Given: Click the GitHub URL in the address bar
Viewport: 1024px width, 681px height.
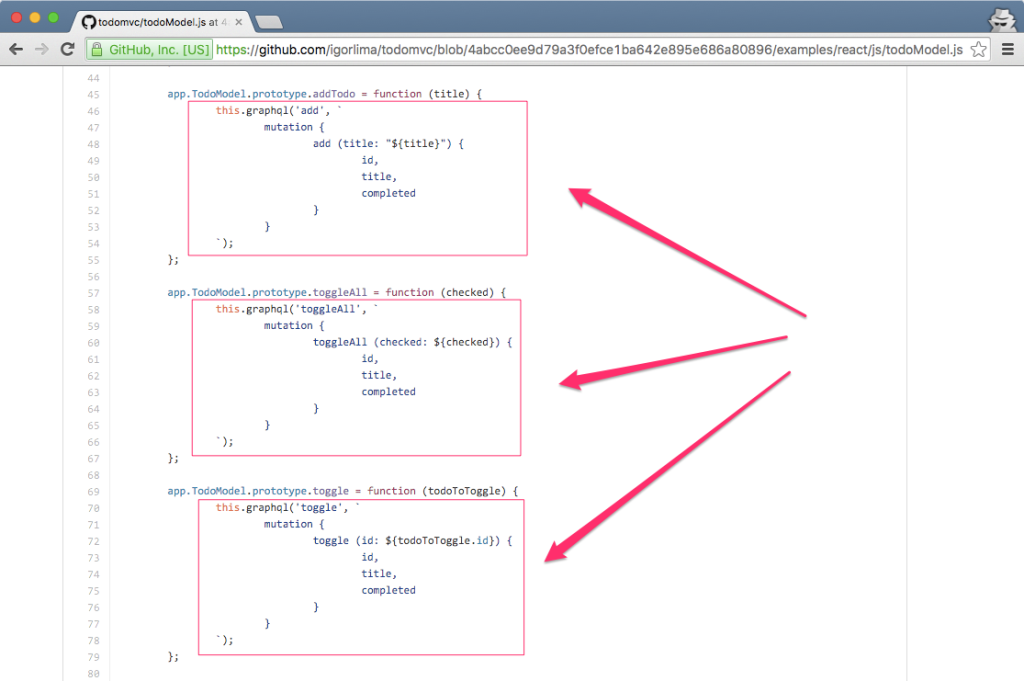Looking at the screenshot, I should pyautogui.click(x=589, y=50).
